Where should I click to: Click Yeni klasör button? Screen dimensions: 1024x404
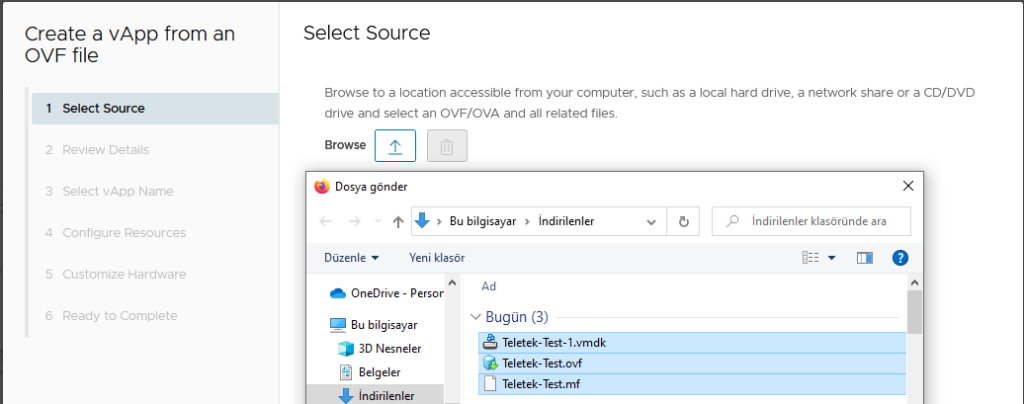(437, 258)
